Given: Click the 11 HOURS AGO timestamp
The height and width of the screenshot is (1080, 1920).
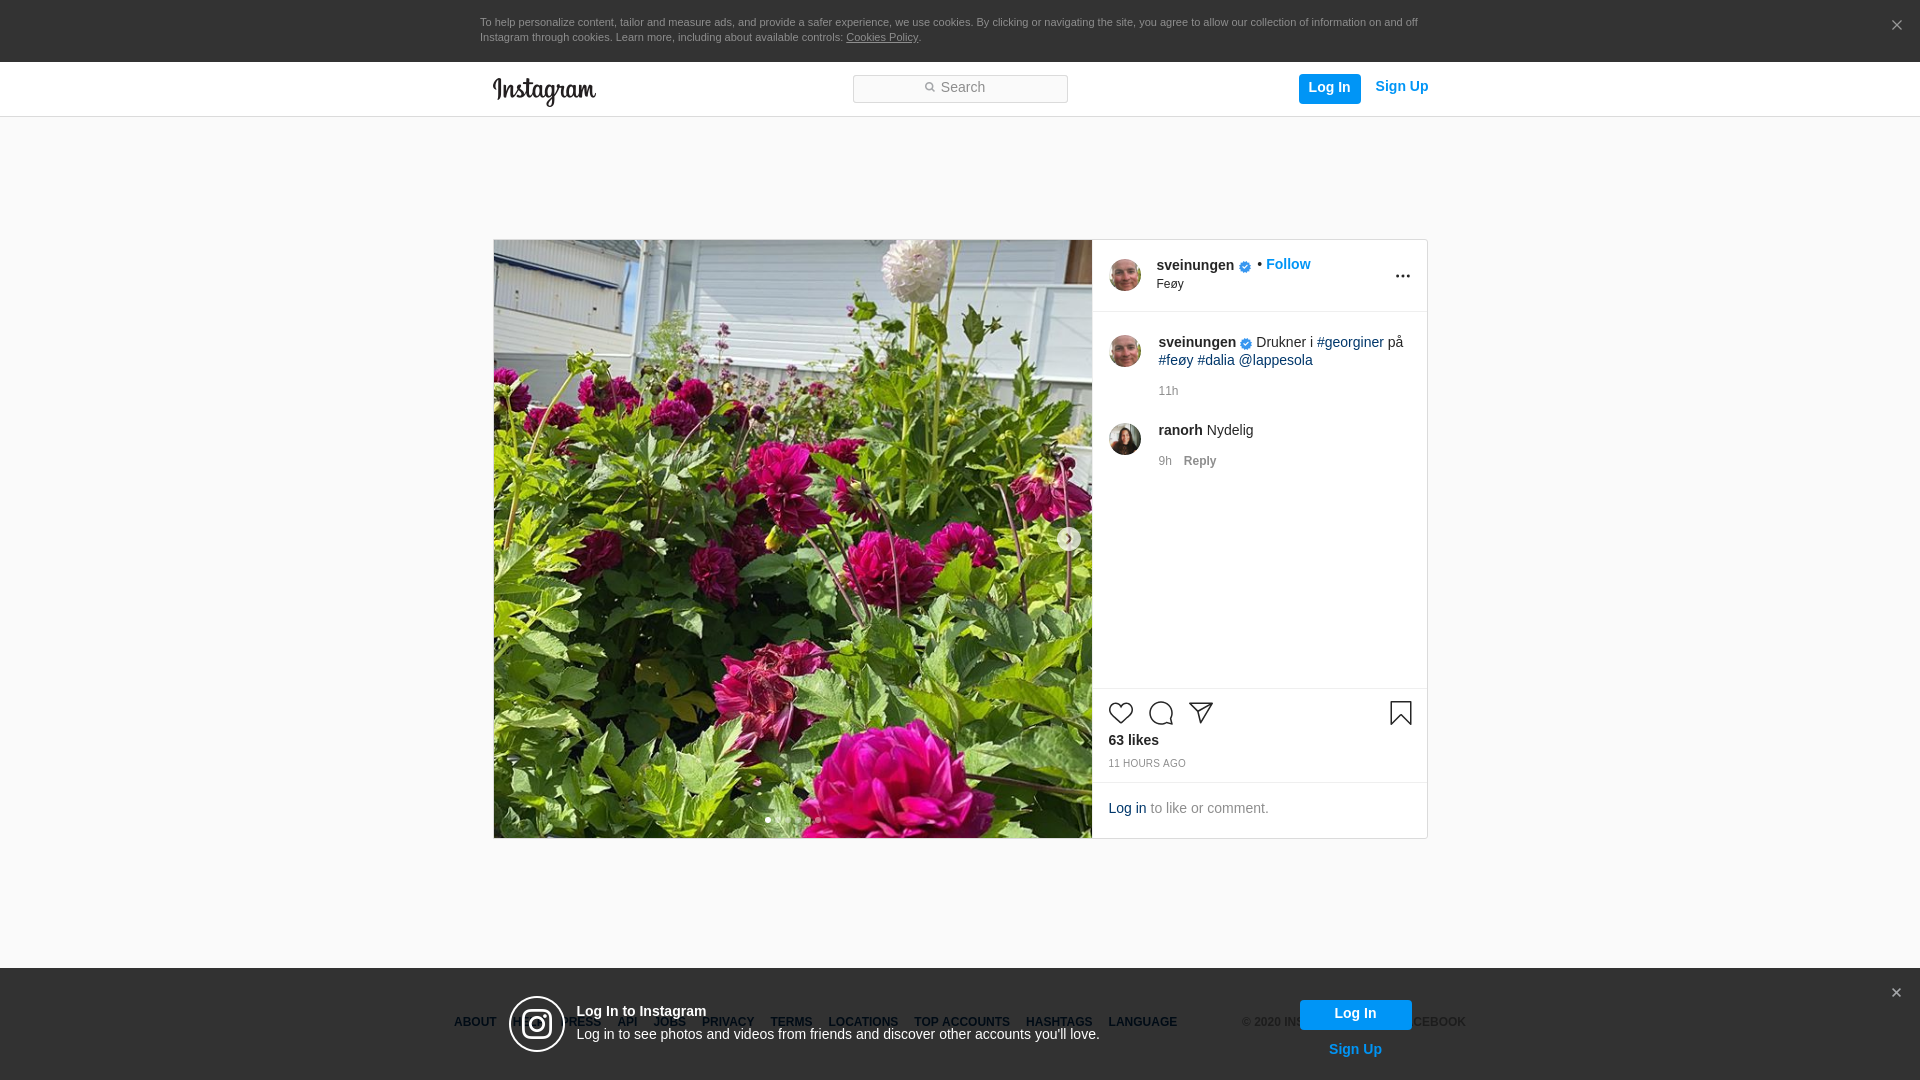Looking at the screenshot, I should click(x=1147, y=763).
